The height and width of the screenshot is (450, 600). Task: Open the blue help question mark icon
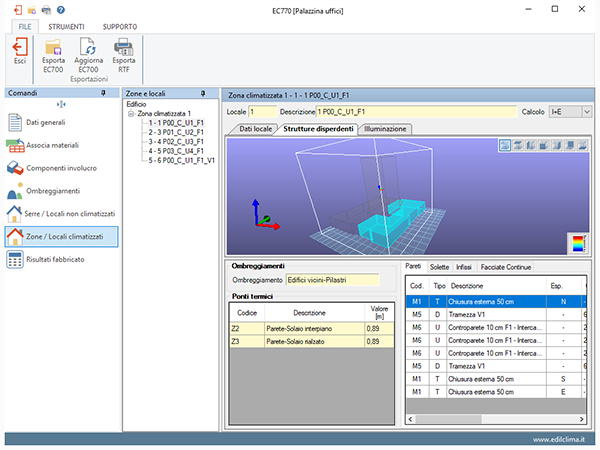[x=60, y=10]
